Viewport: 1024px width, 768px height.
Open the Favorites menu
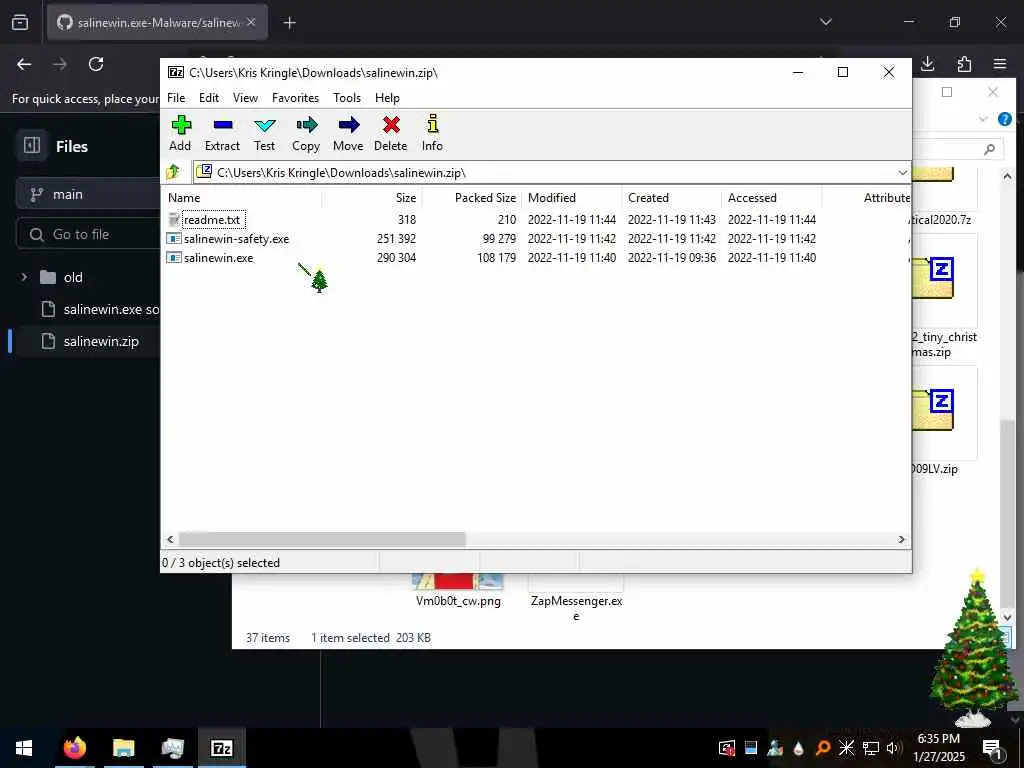click(x=295, y=98)
